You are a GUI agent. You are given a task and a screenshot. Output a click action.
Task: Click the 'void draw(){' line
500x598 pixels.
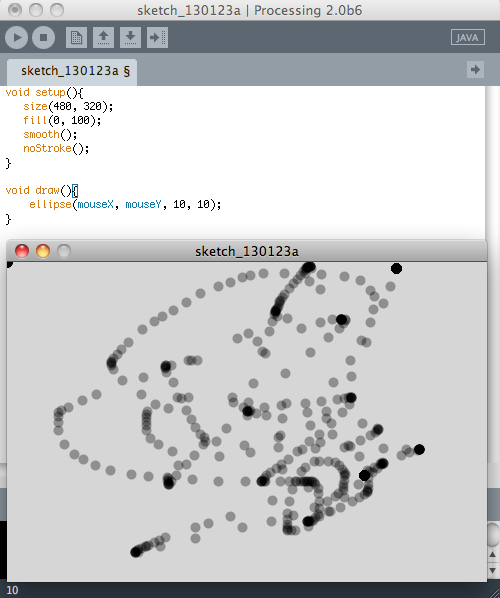coord(42,190)
